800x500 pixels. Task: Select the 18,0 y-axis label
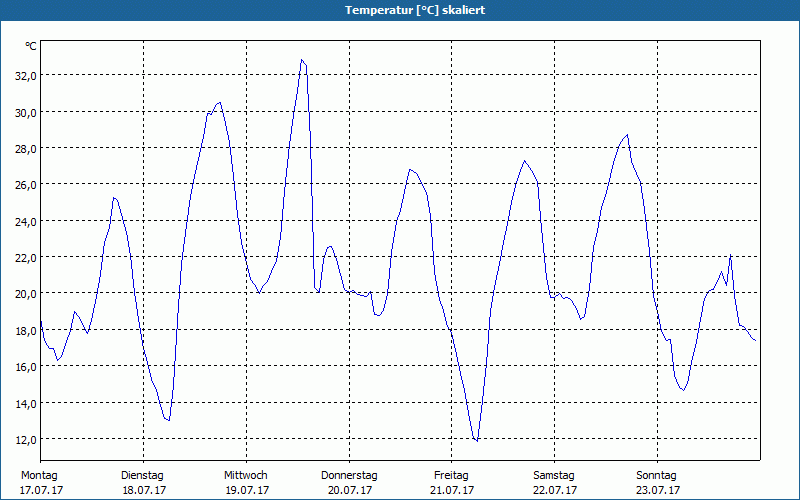click(25, 330)
